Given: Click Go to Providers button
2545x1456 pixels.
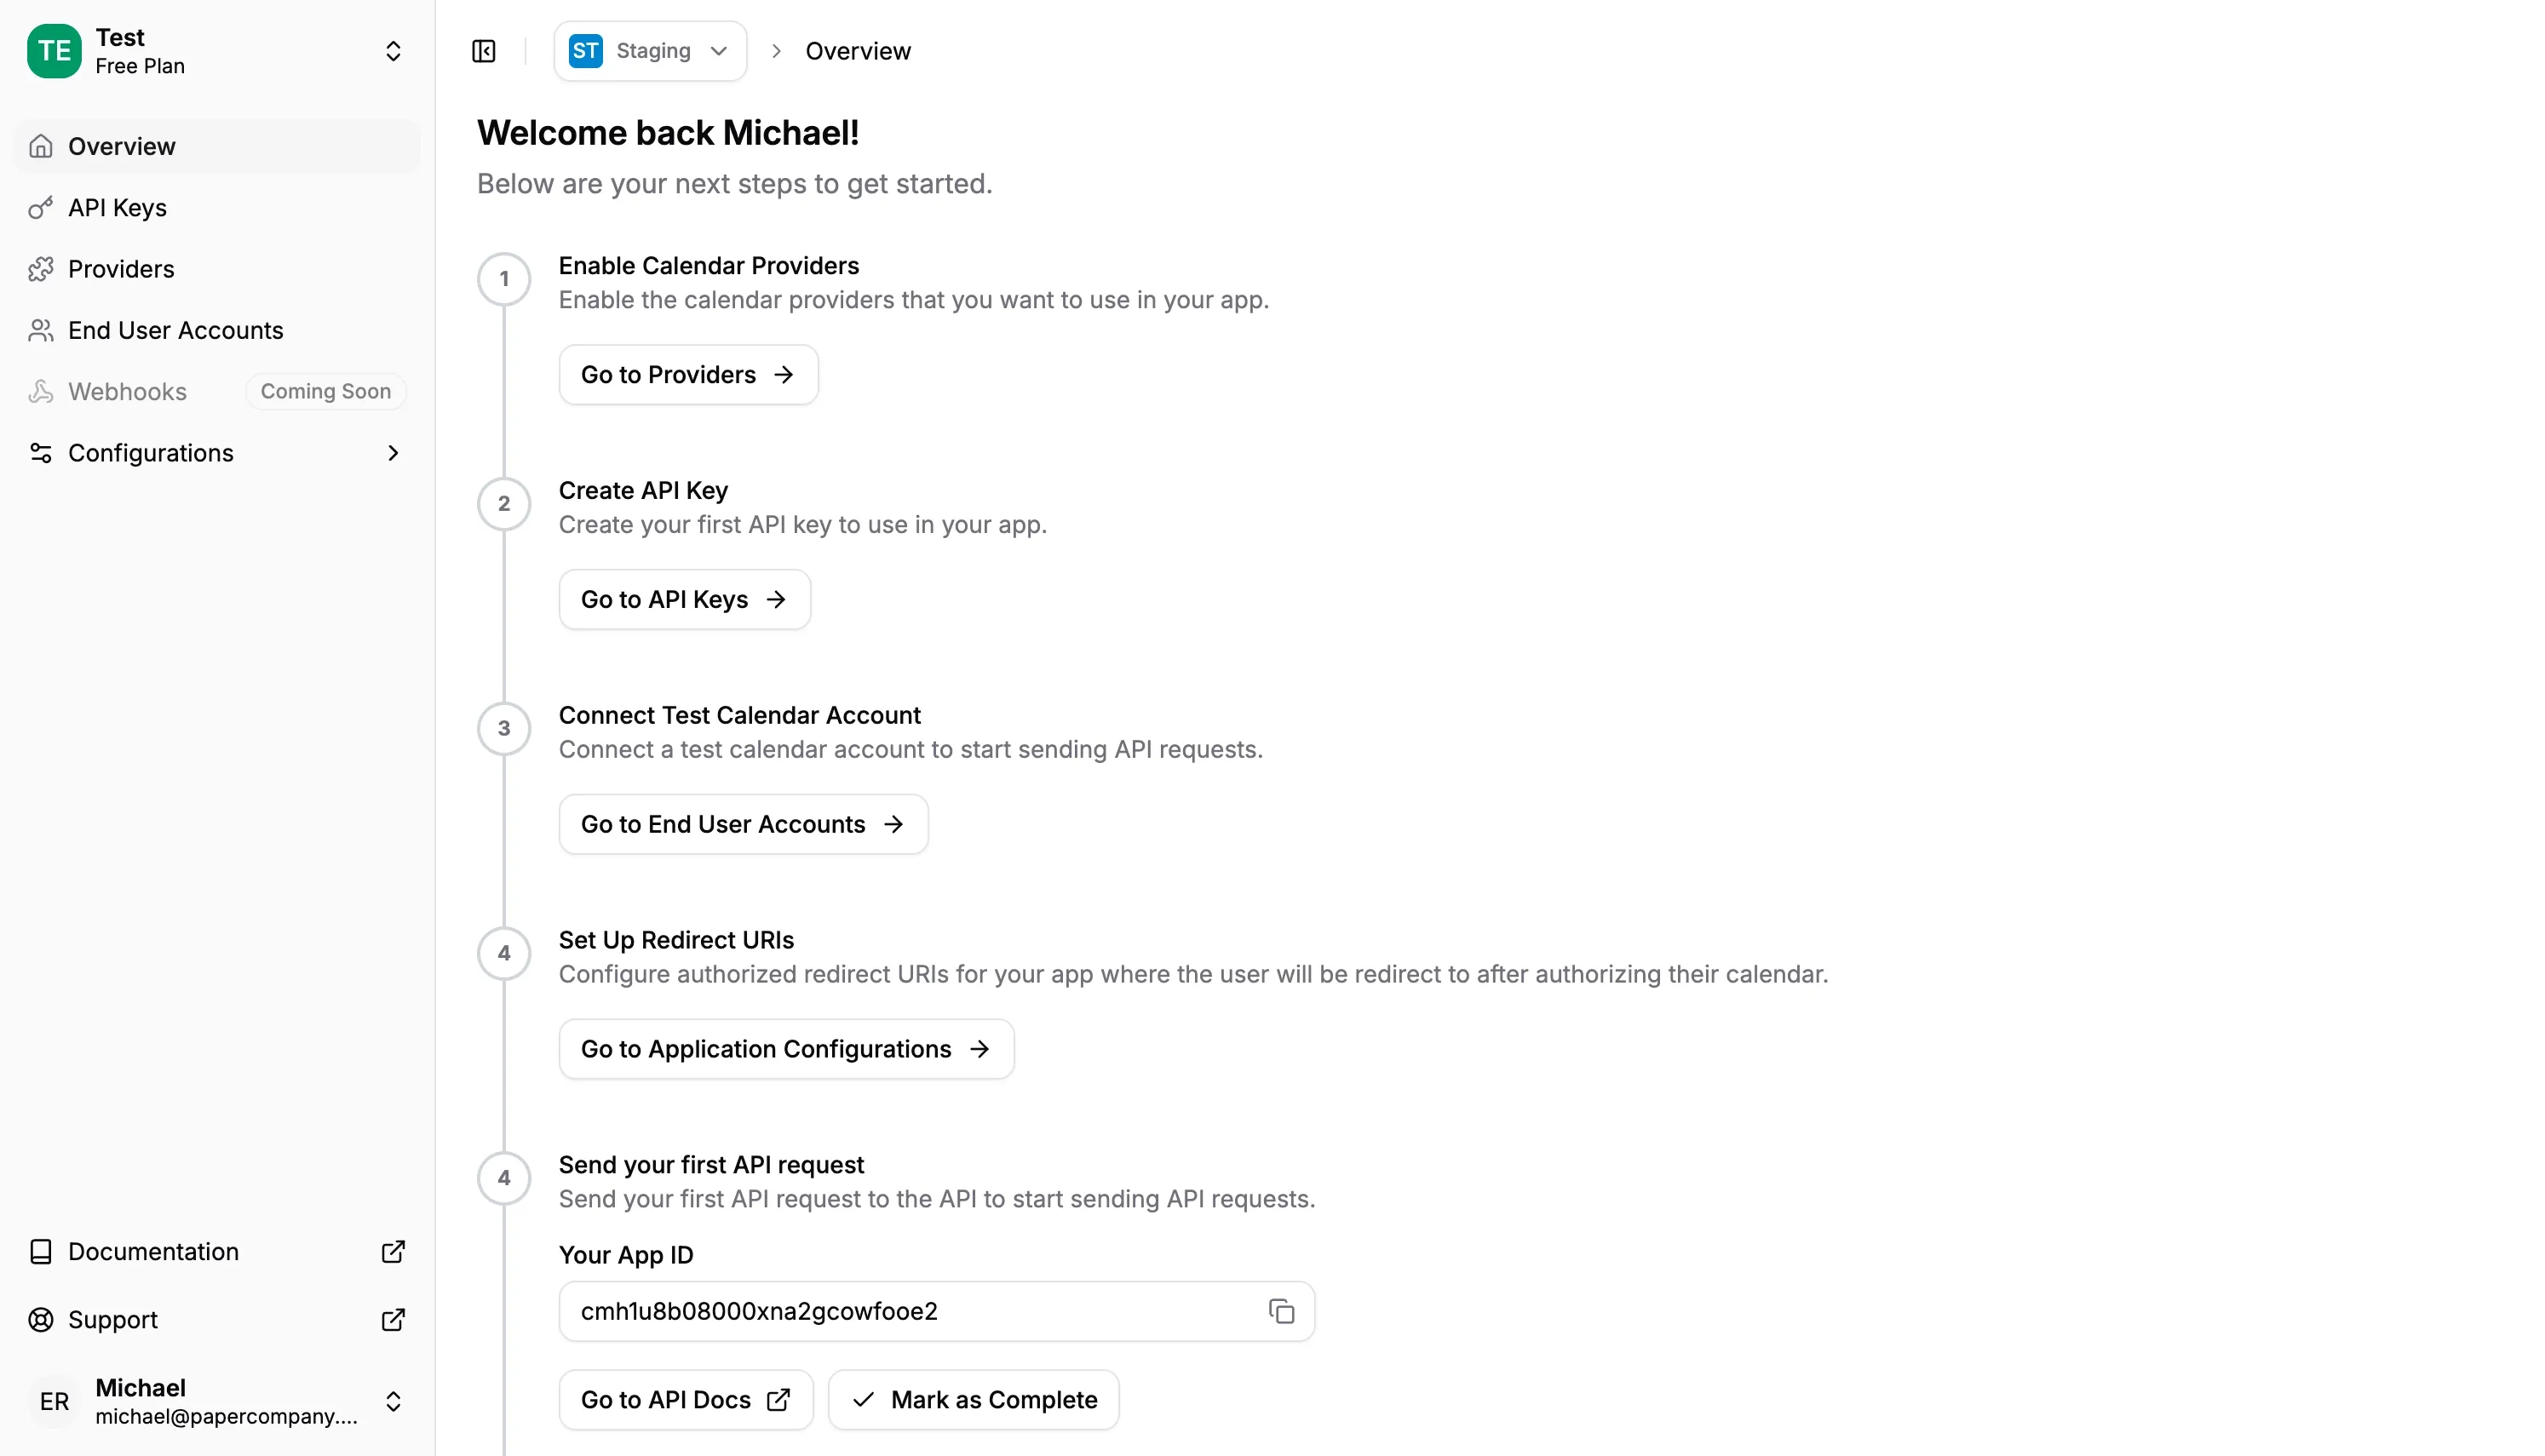Looking at the screenshot, I should [688, 375].
